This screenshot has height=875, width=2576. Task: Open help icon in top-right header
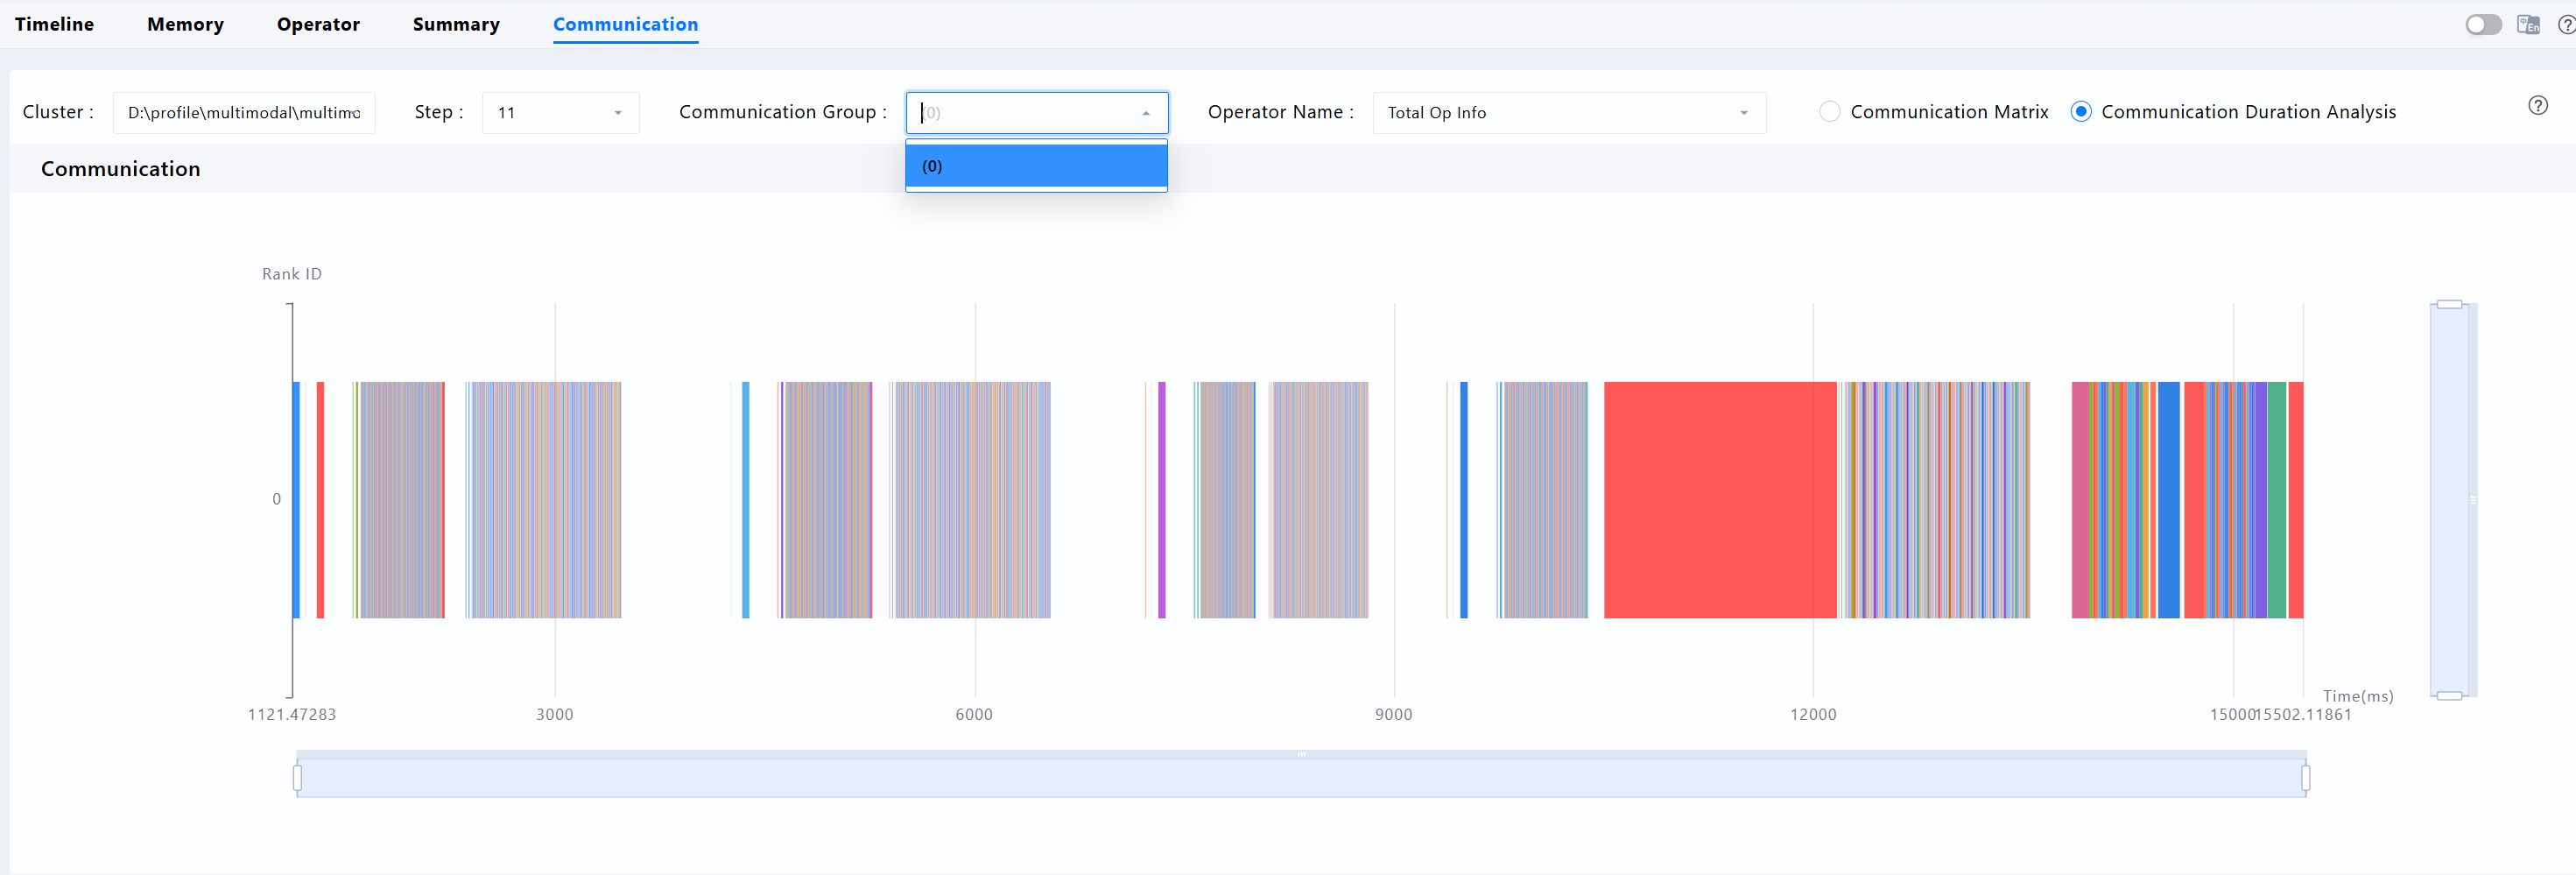2567,24
